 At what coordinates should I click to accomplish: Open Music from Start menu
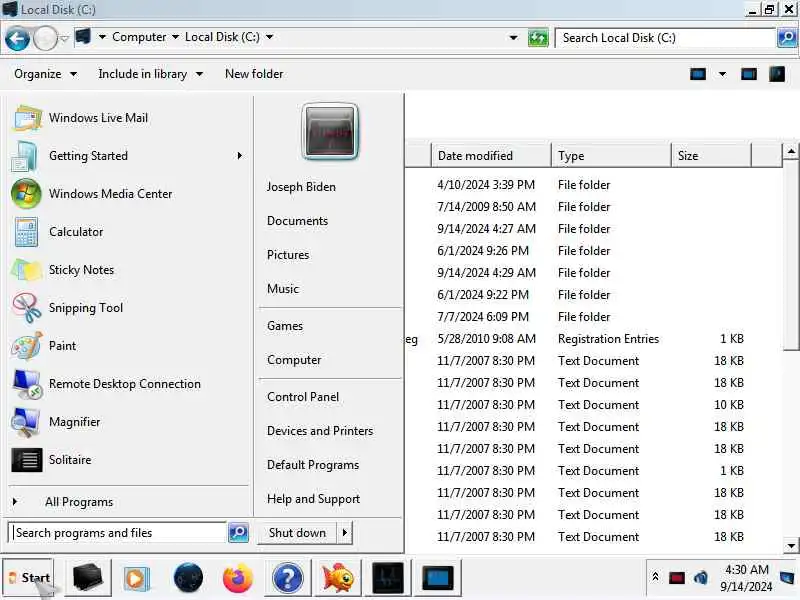tap(283, 289)
